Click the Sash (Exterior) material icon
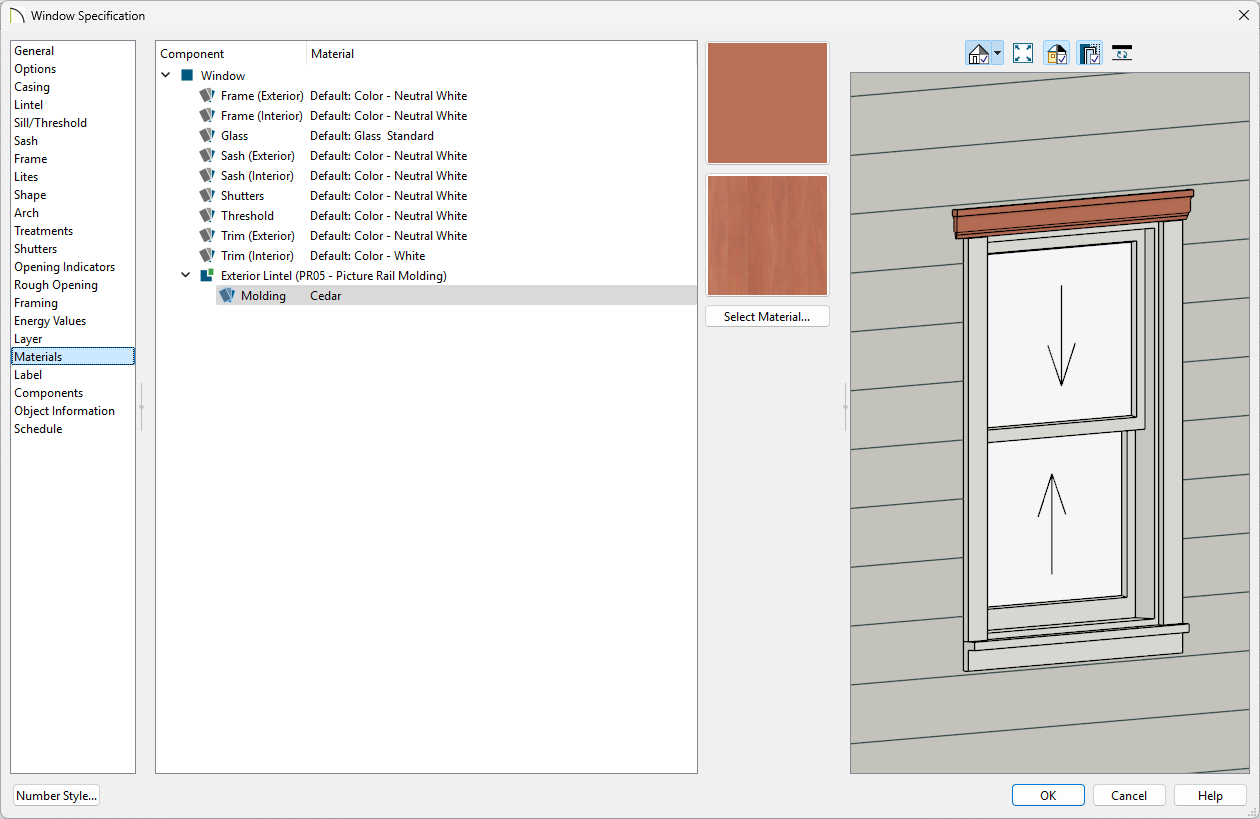 207,156
